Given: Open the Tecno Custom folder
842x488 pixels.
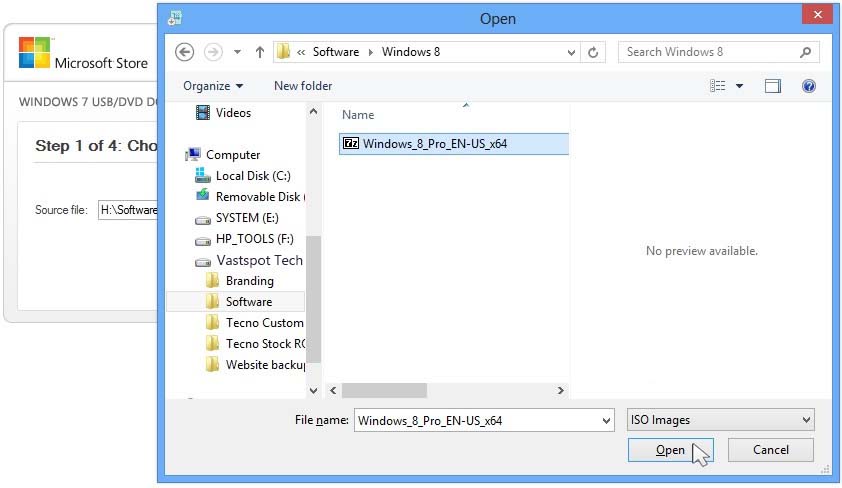Looking at the screenshot, I should point(264,323).
